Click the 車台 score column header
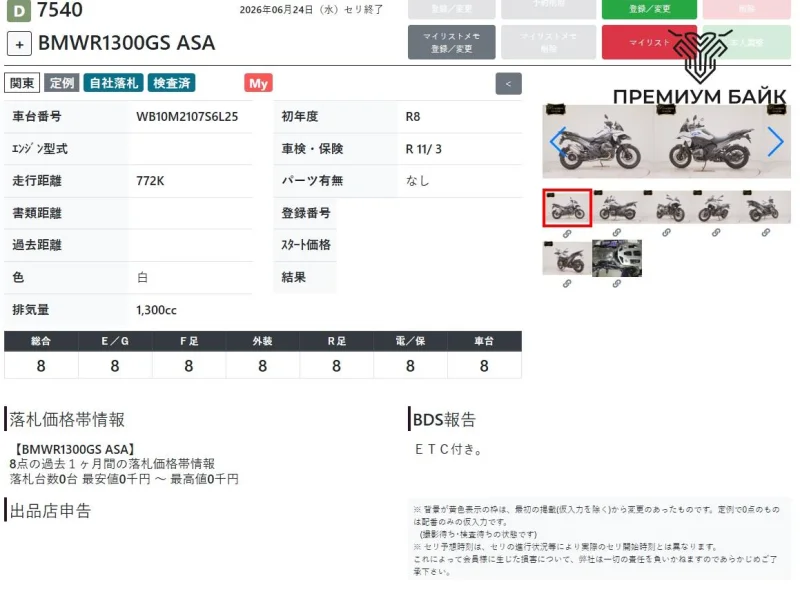This screenshot has height=600, width=800. pyautogui.click(x=484, y=341)
